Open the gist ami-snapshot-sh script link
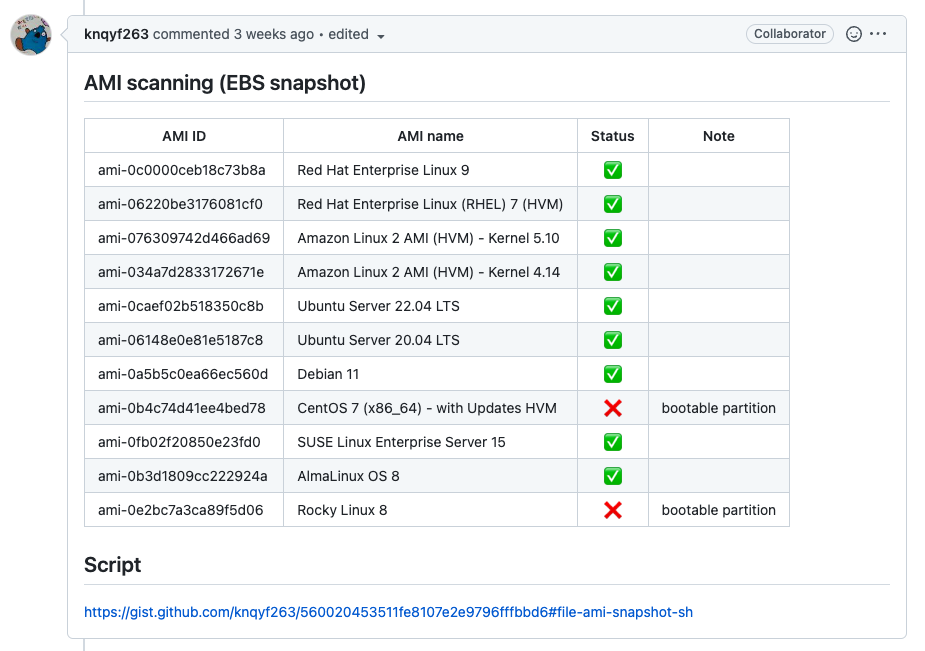Image resolution: width=925 pixels, height=651 pixels. pyautogui.click(x=388, y=612)
